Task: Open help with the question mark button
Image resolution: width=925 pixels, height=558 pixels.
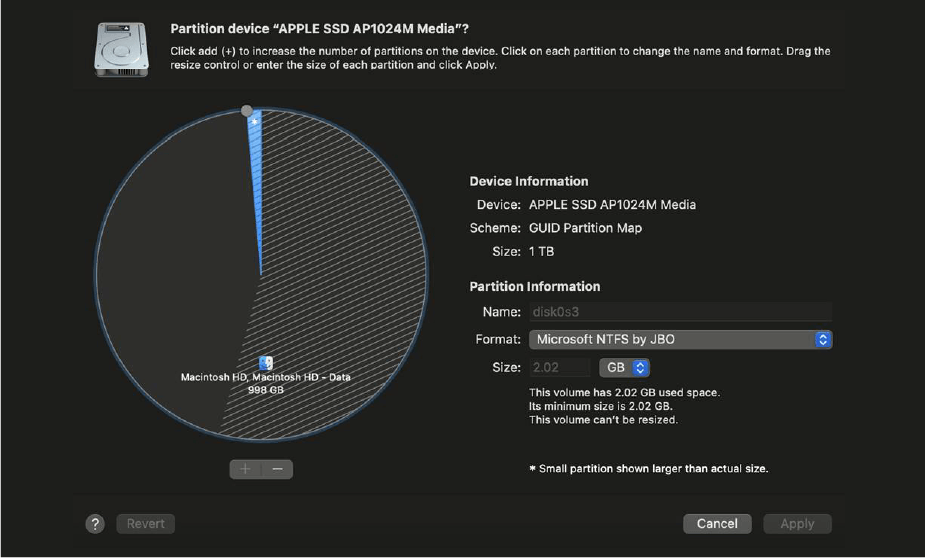Action: tap(95, 524)
